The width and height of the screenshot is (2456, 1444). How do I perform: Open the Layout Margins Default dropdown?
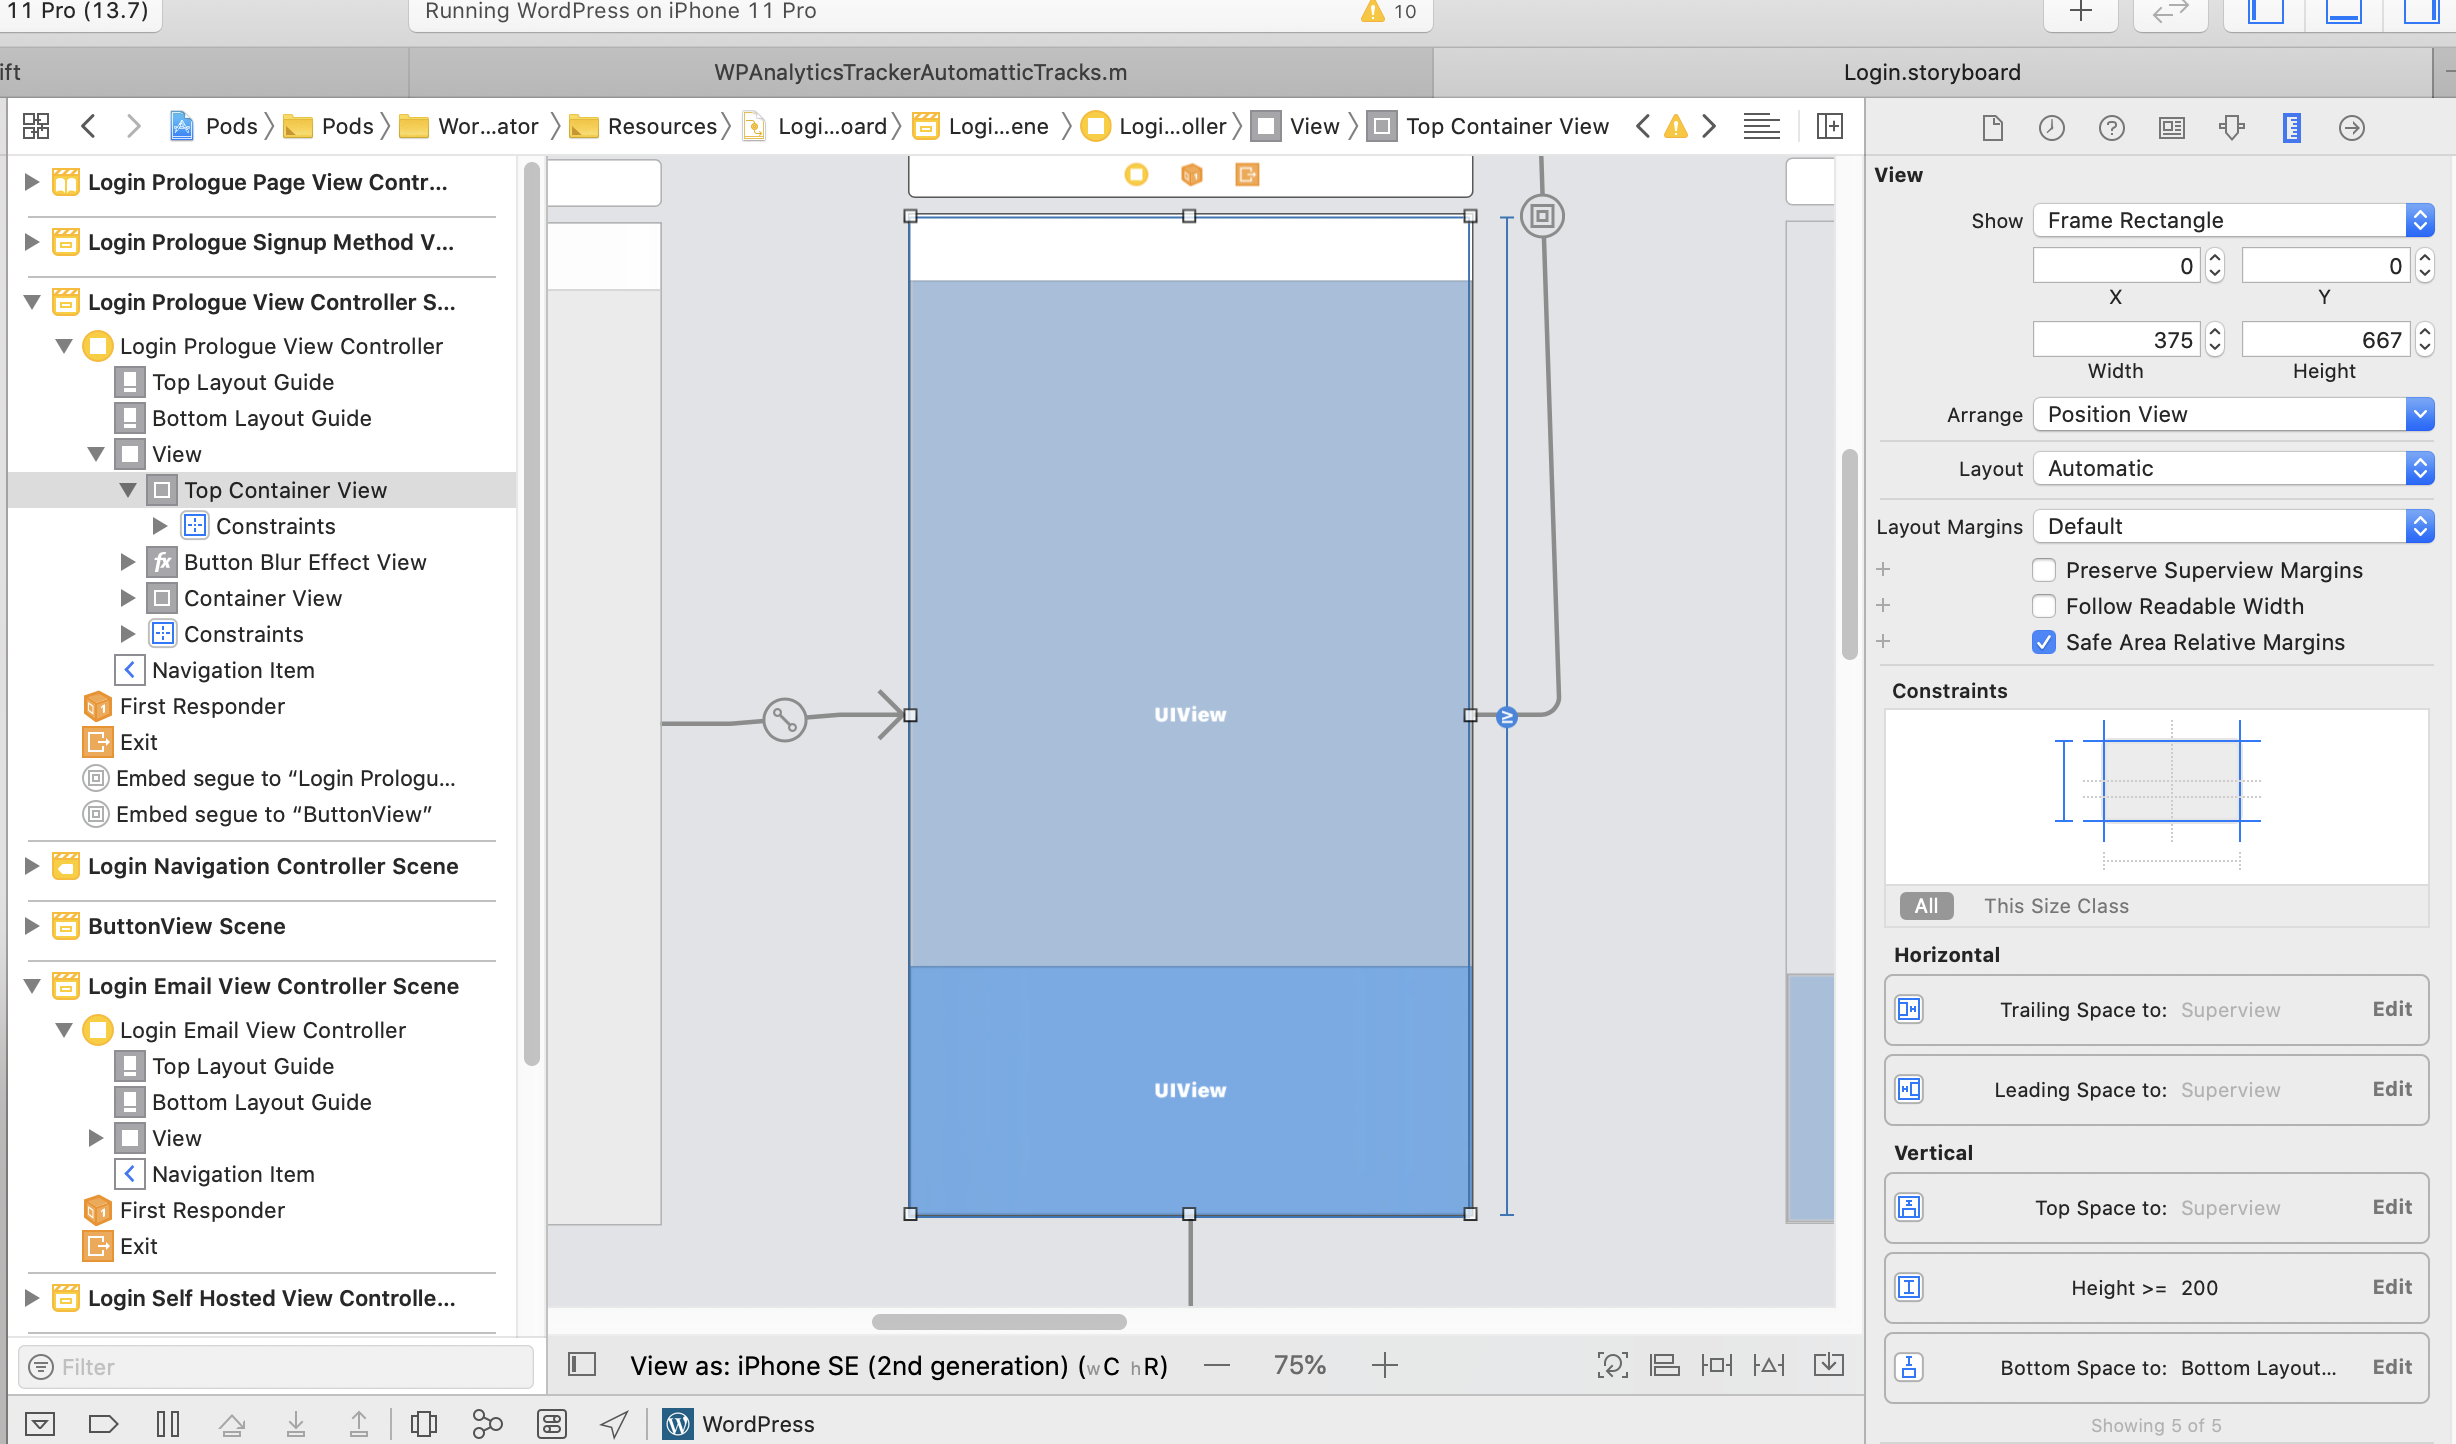pos(2232,526)
